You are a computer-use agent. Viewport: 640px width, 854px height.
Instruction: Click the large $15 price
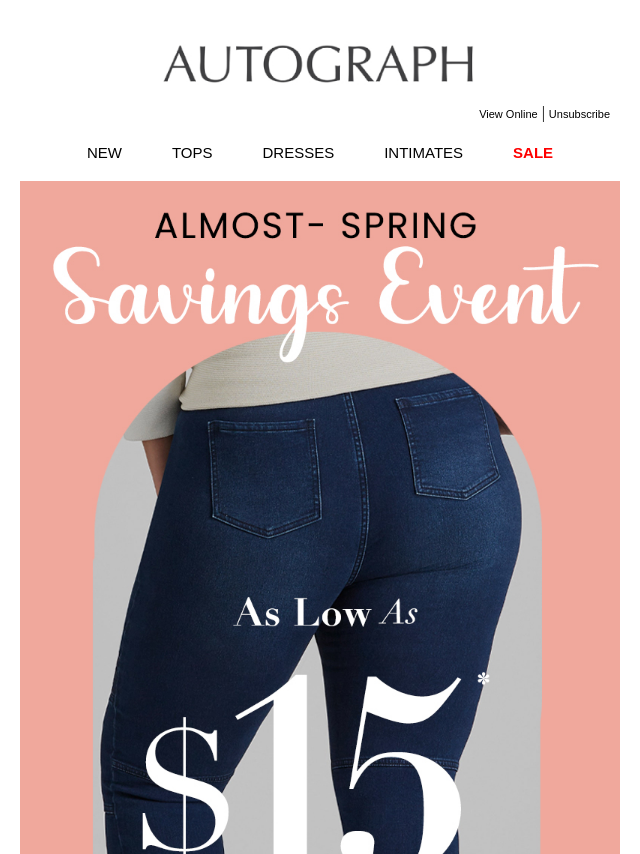[302, 762]
